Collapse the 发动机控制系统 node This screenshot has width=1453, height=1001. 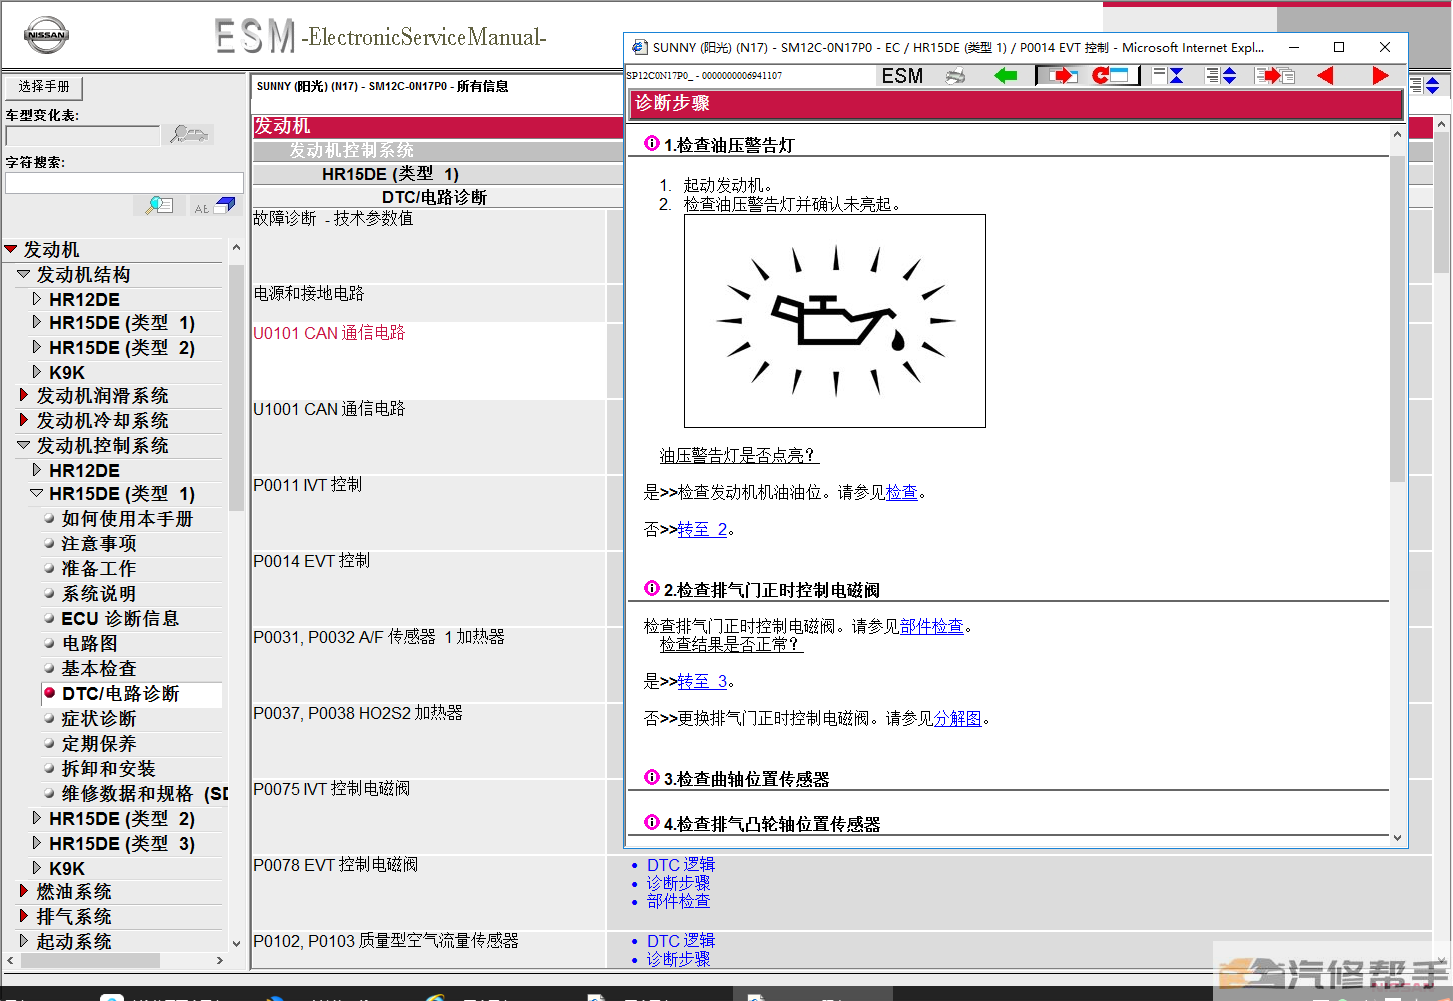coord(24,445)
